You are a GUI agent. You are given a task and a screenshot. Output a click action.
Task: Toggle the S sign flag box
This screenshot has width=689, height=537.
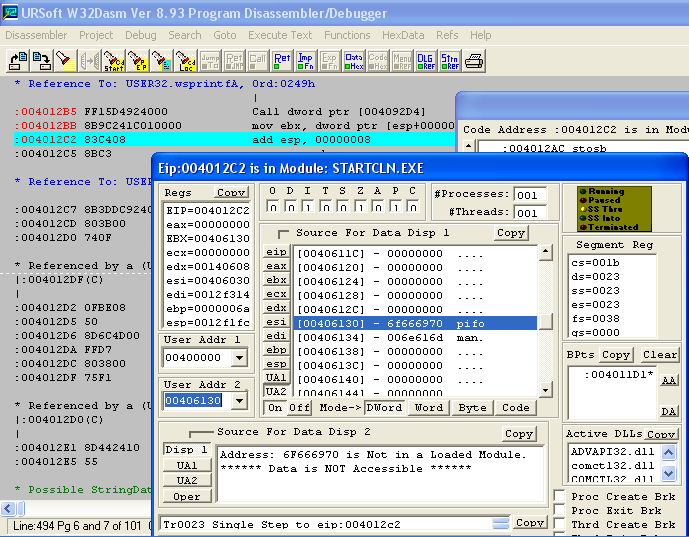pyautogui.click(x=343, y=207)
